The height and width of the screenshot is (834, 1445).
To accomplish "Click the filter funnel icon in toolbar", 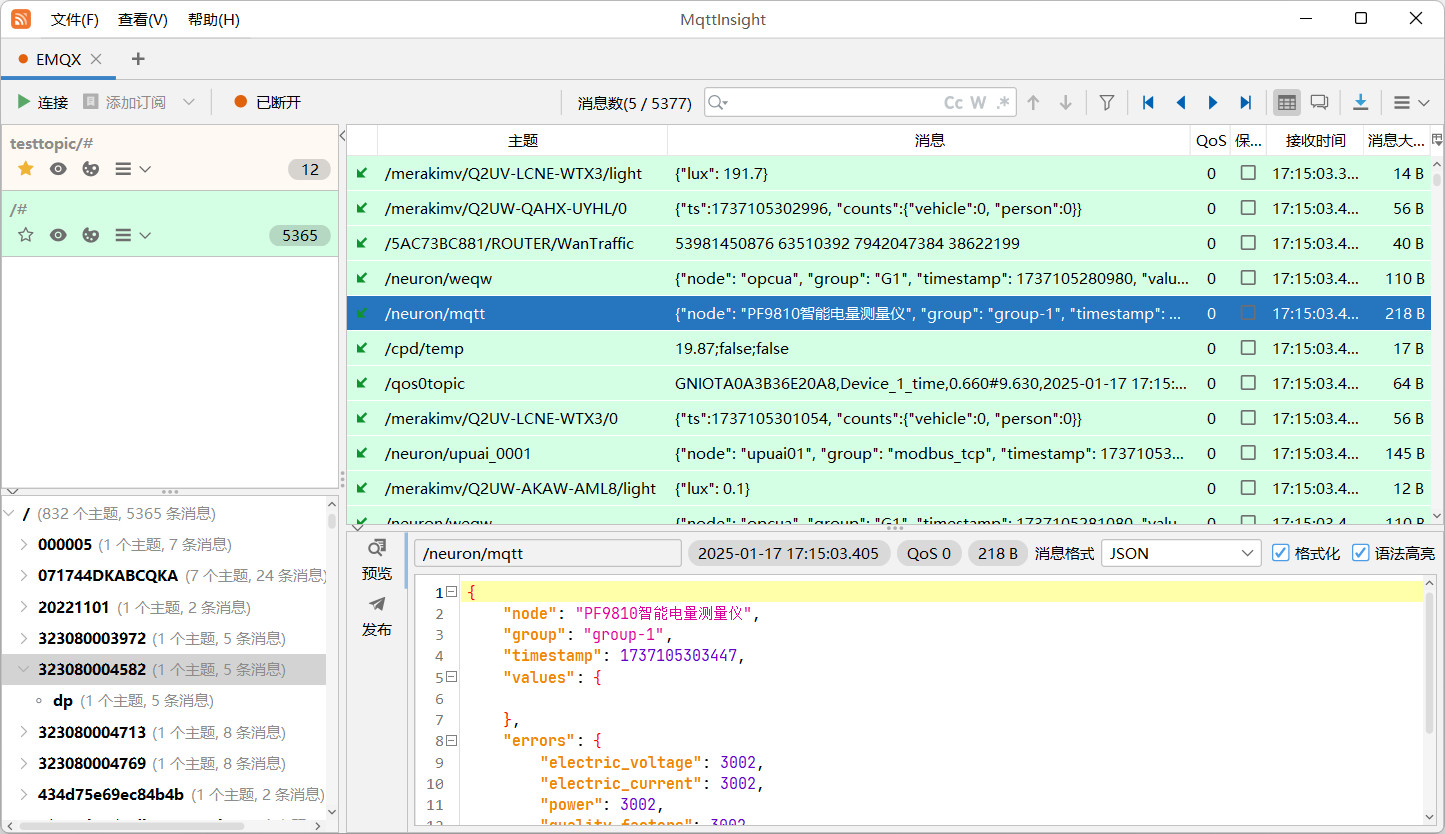I will [x=1107, y=102].
